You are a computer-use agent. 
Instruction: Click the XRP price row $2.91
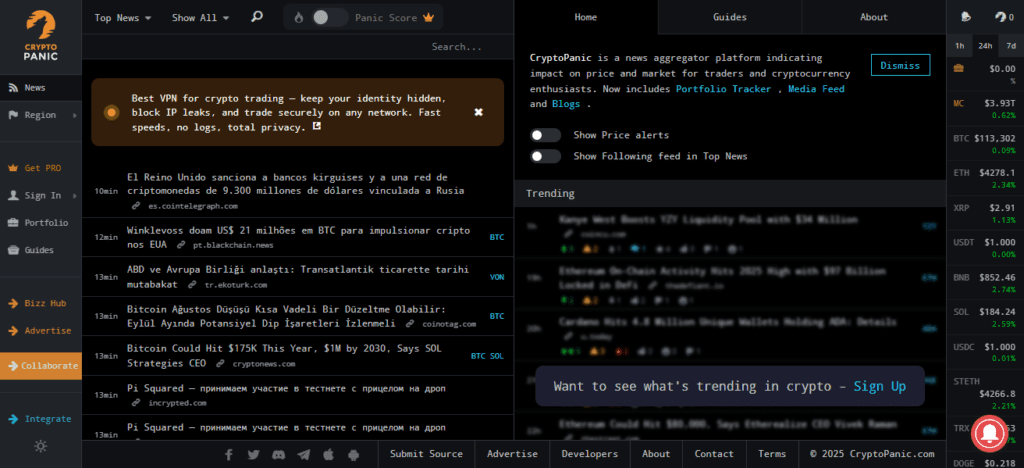coord(985,213)
